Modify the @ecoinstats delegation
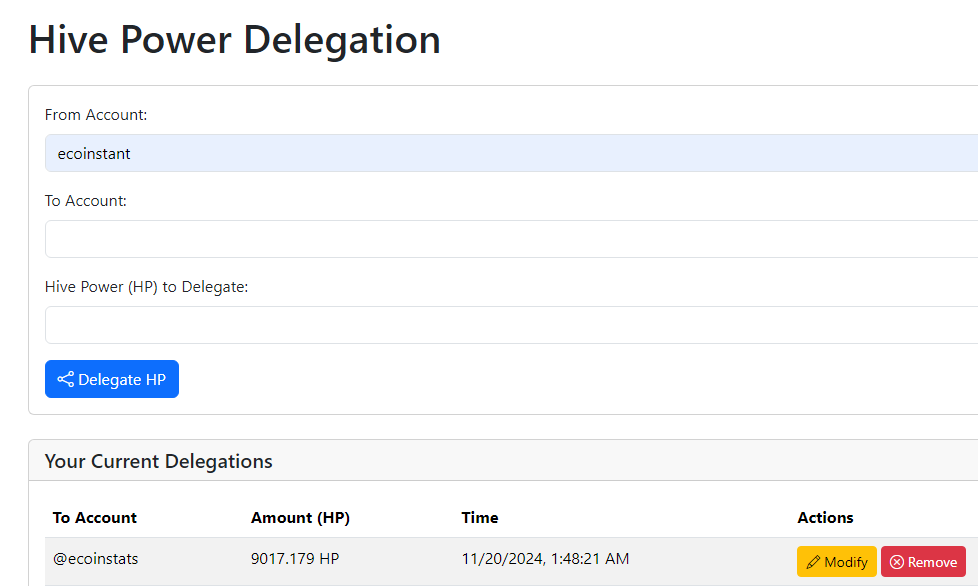This screenshot has width=978, height=586. [x=836, y=562]
